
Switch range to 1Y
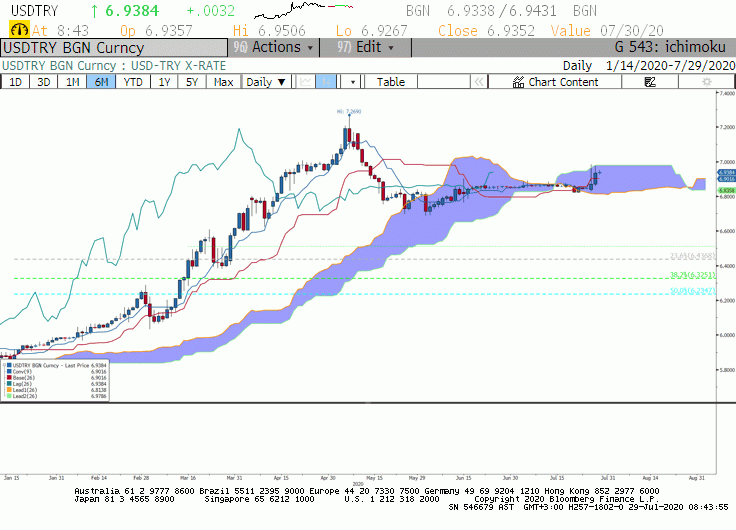pyautogui.click(x=164, y=82)
